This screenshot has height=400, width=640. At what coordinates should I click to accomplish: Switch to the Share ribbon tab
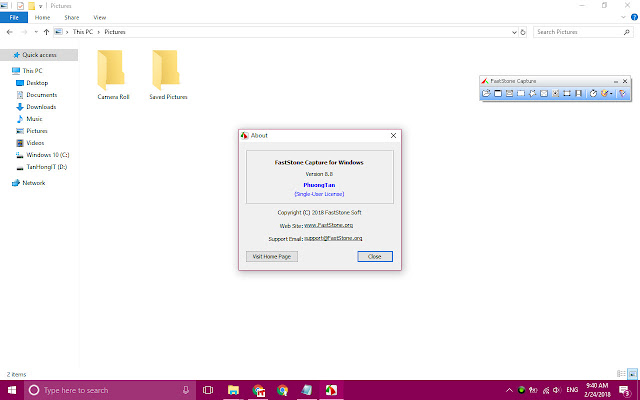click(x=71, y=18)
